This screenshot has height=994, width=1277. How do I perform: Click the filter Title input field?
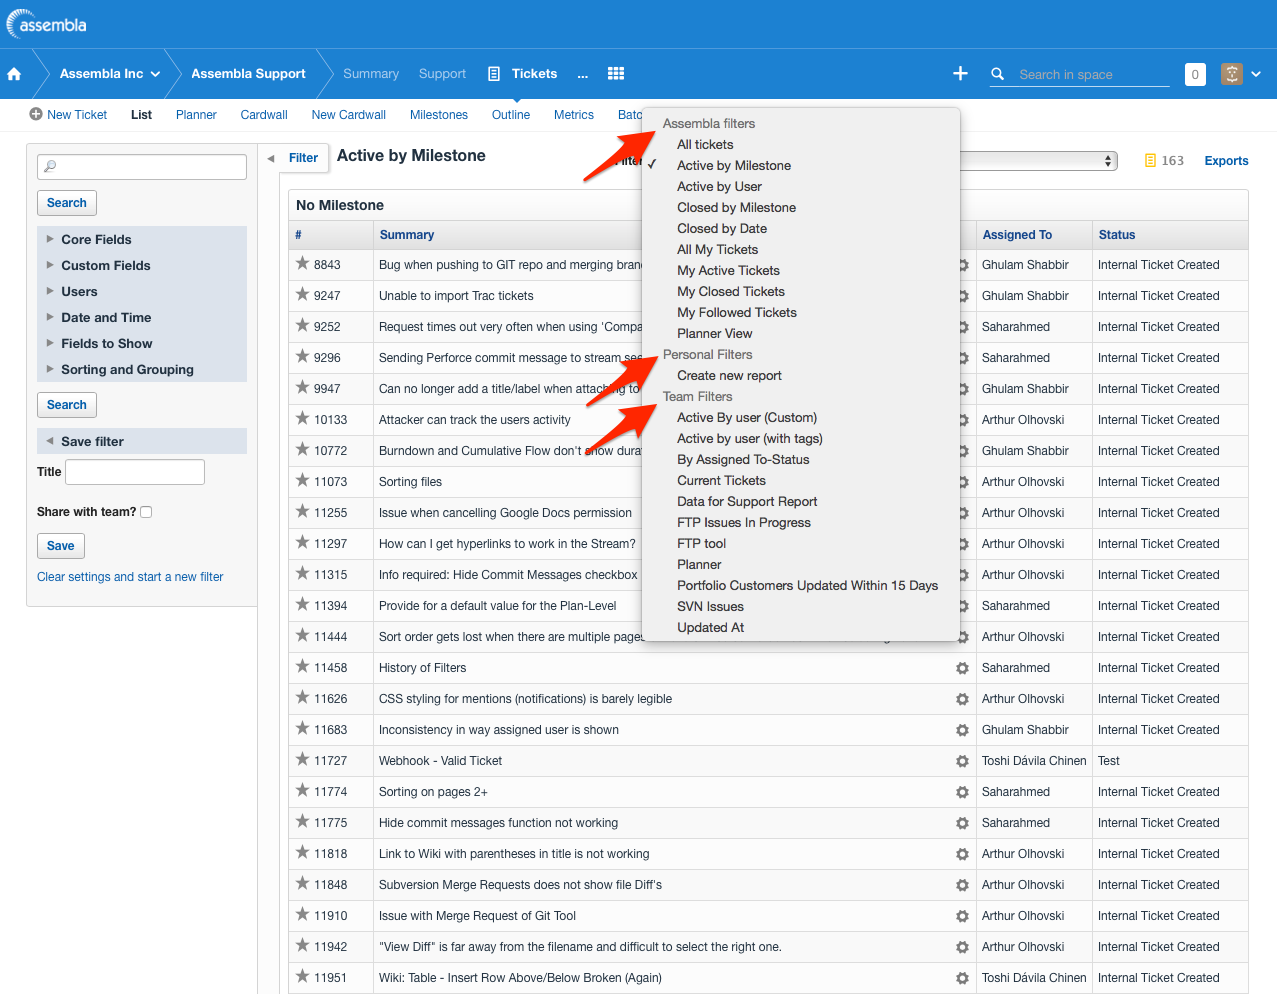(x=135, y=472)
